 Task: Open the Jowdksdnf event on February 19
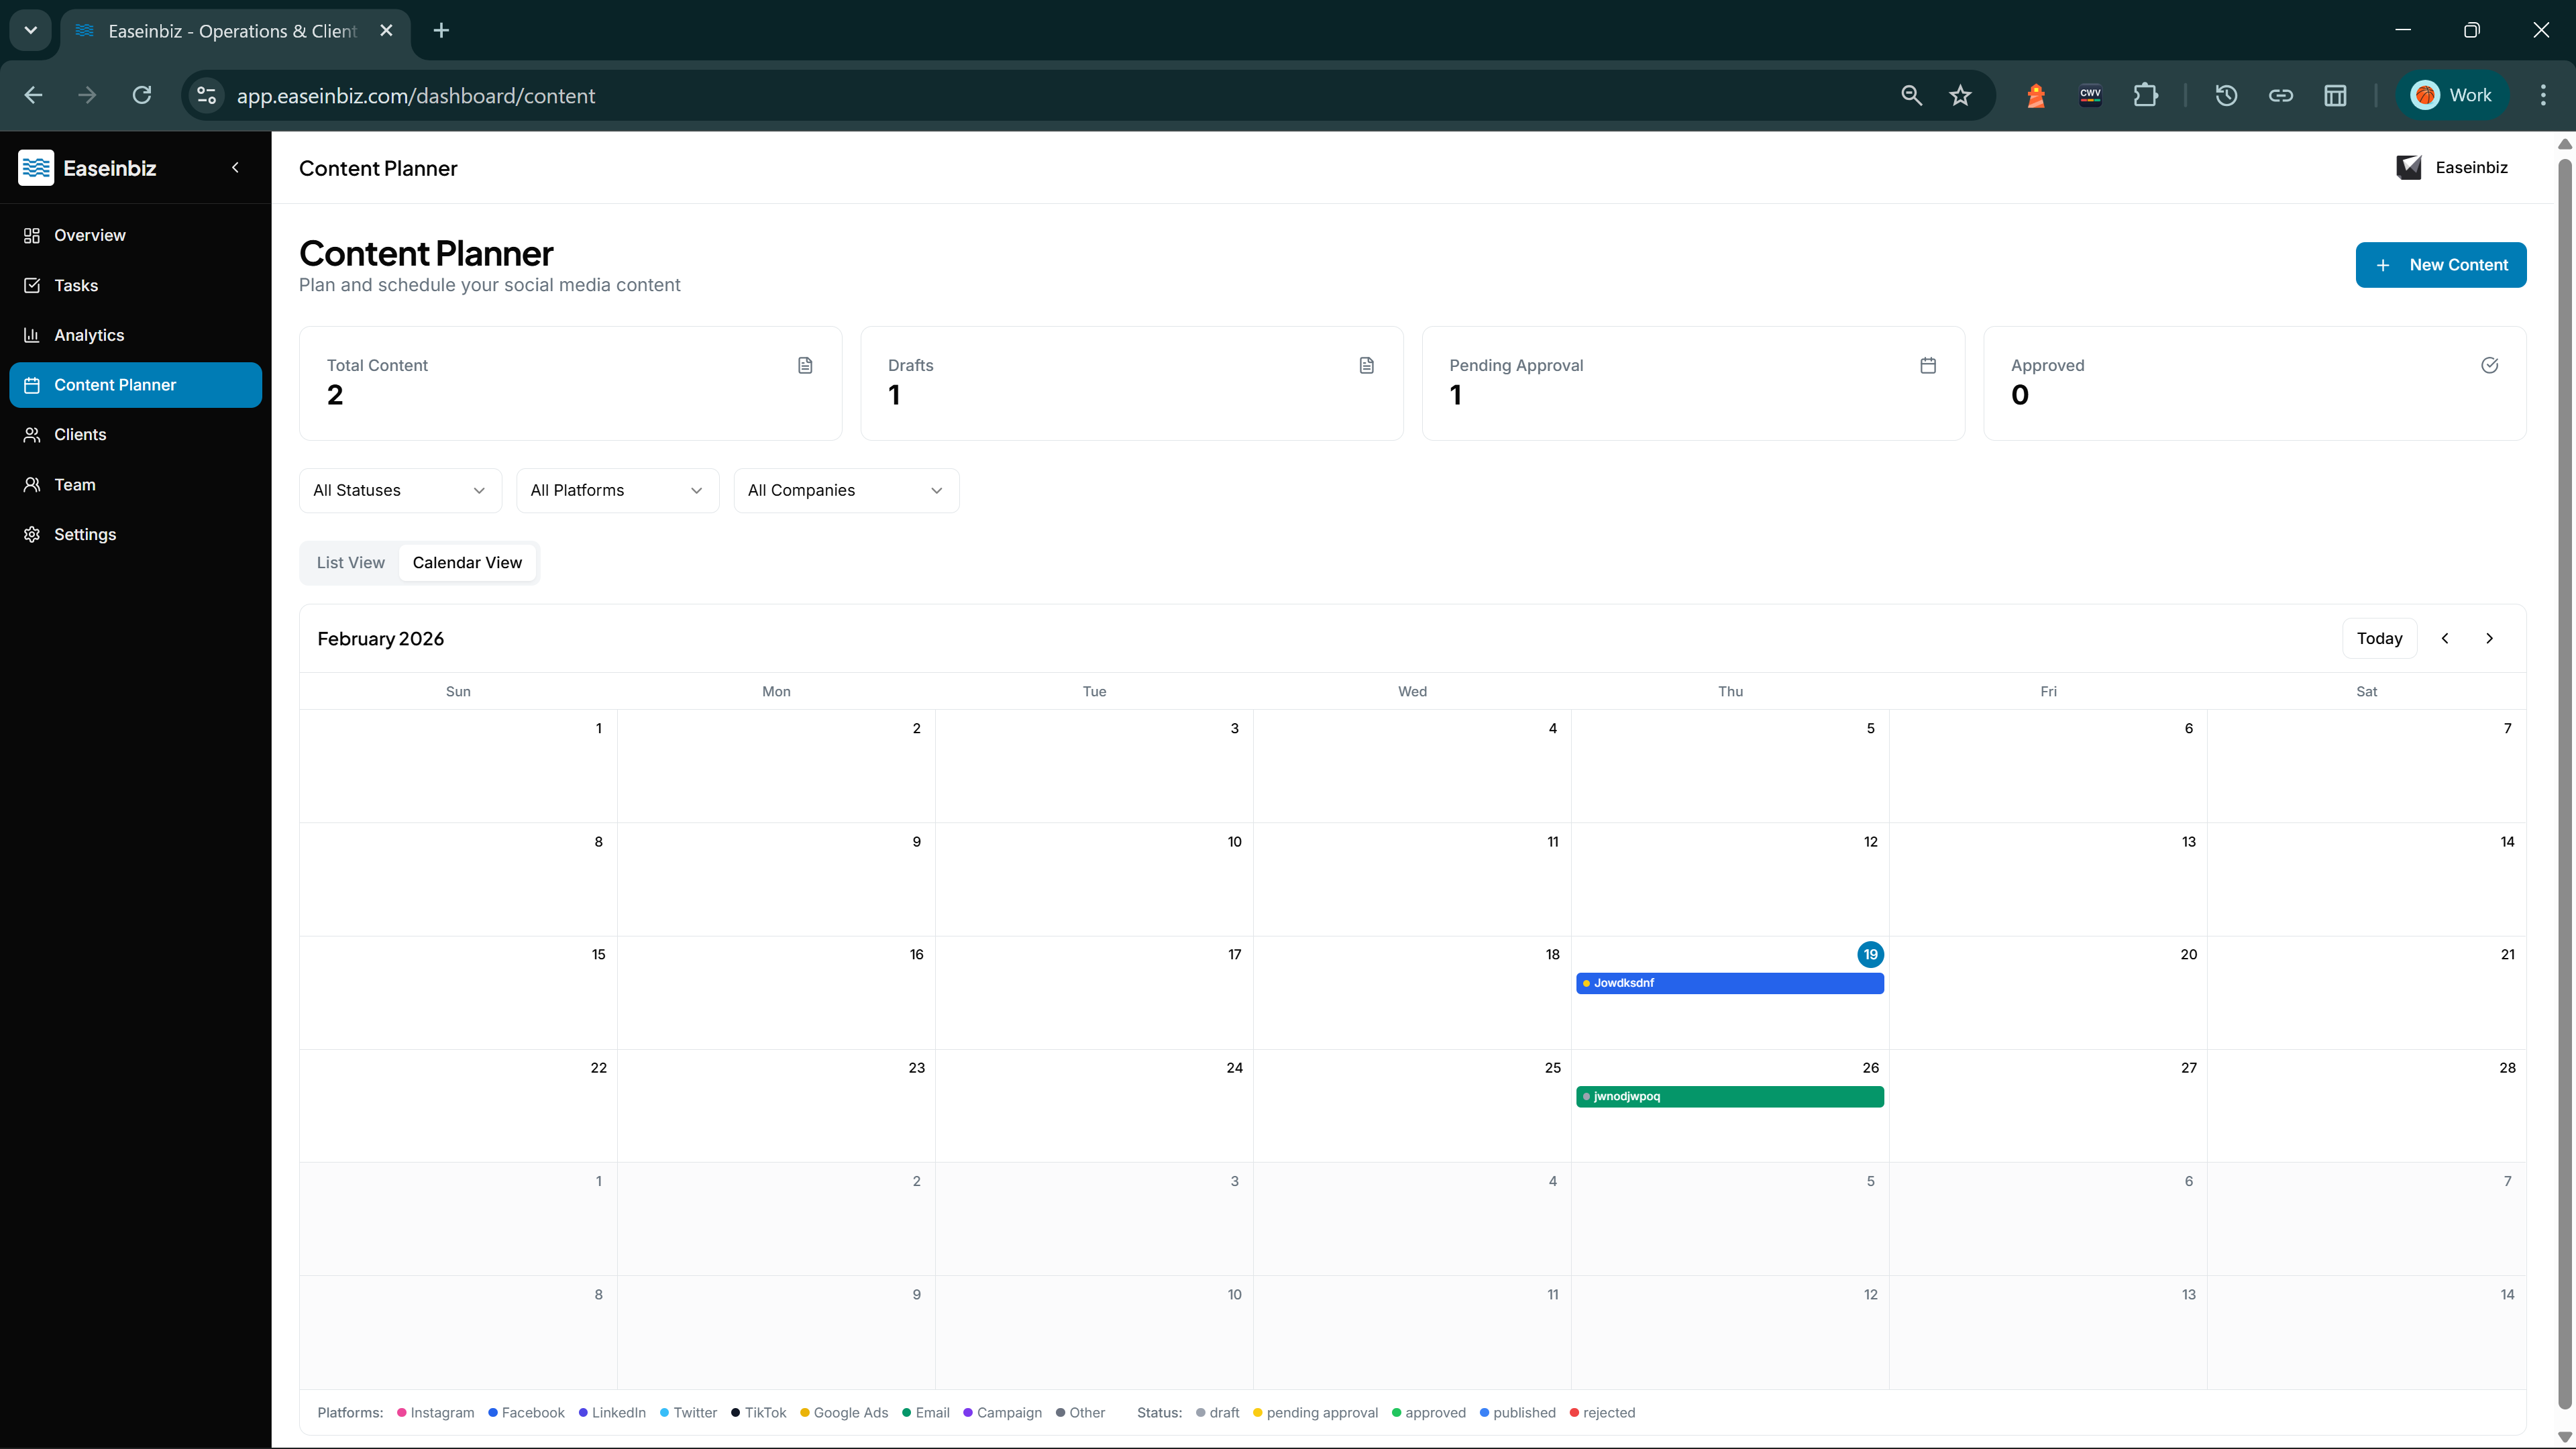click(1730, 983)
